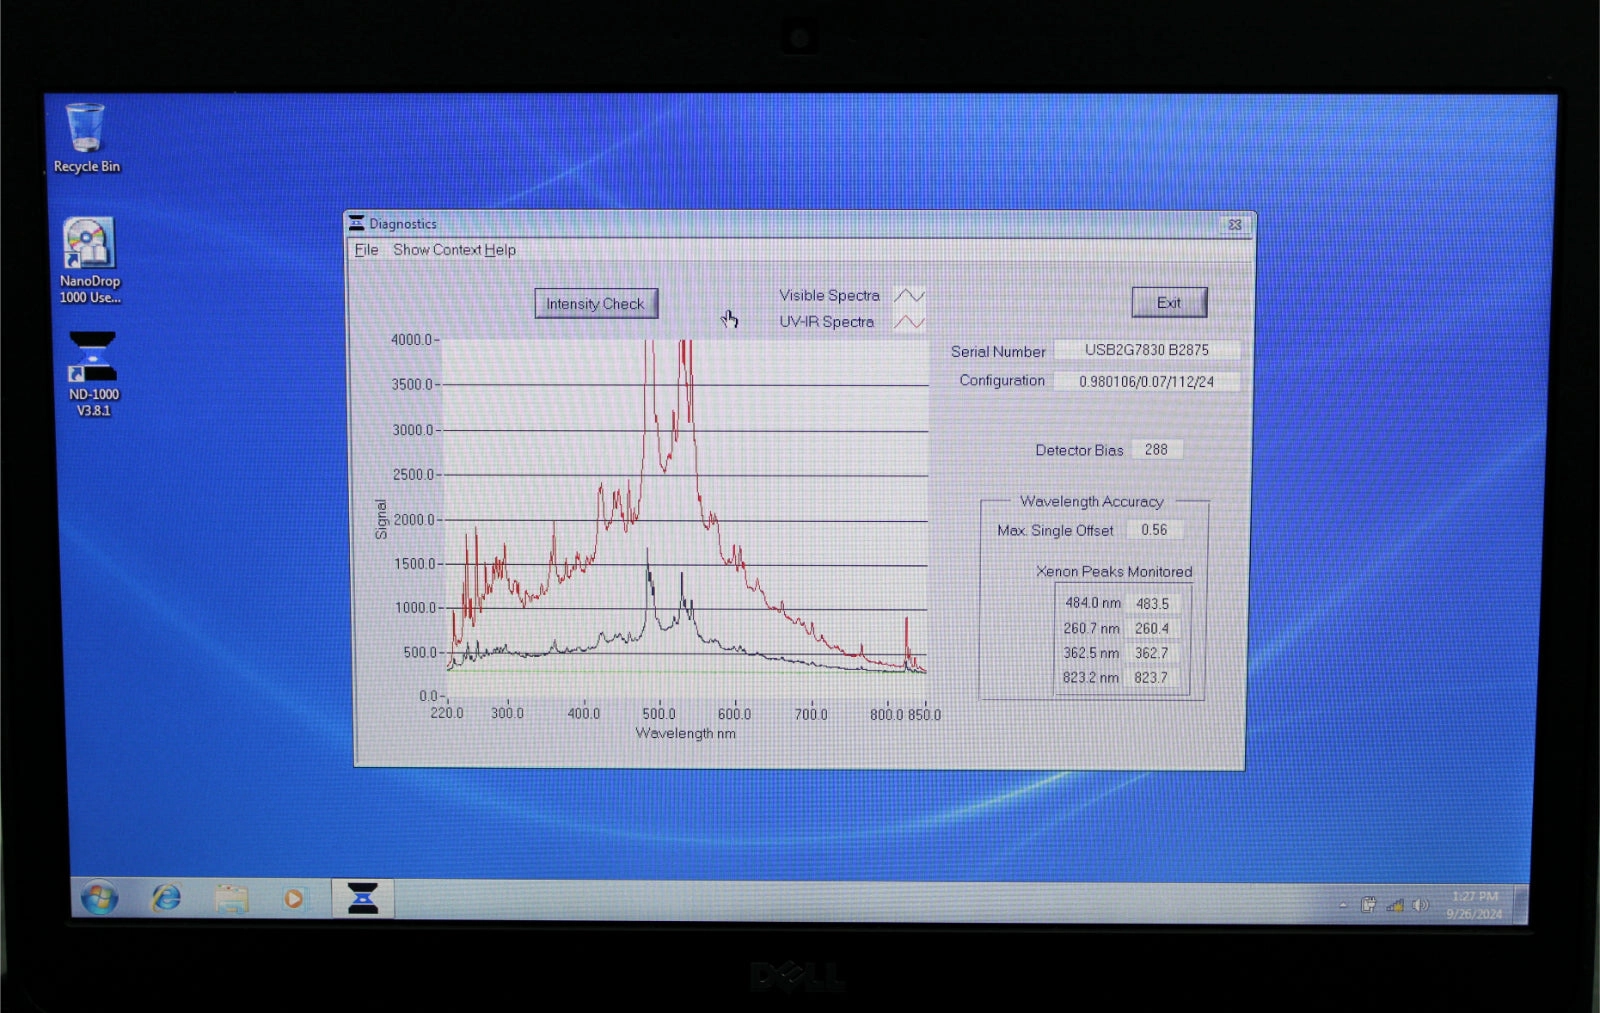Click the Visible Spectra legend label
This screenshot has width=1600, height=1013.
(x=829, y=295)
